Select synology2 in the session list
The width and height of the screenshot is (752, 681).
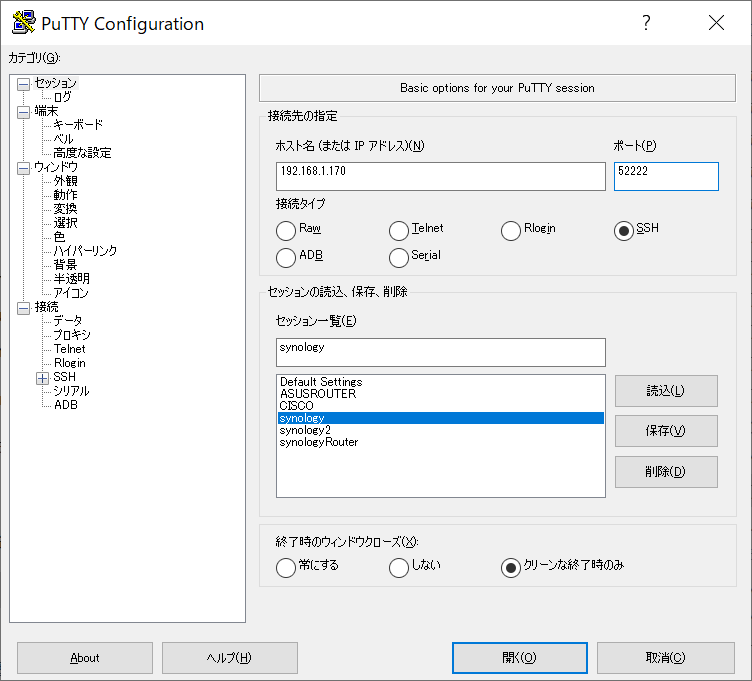coord(441,430)
